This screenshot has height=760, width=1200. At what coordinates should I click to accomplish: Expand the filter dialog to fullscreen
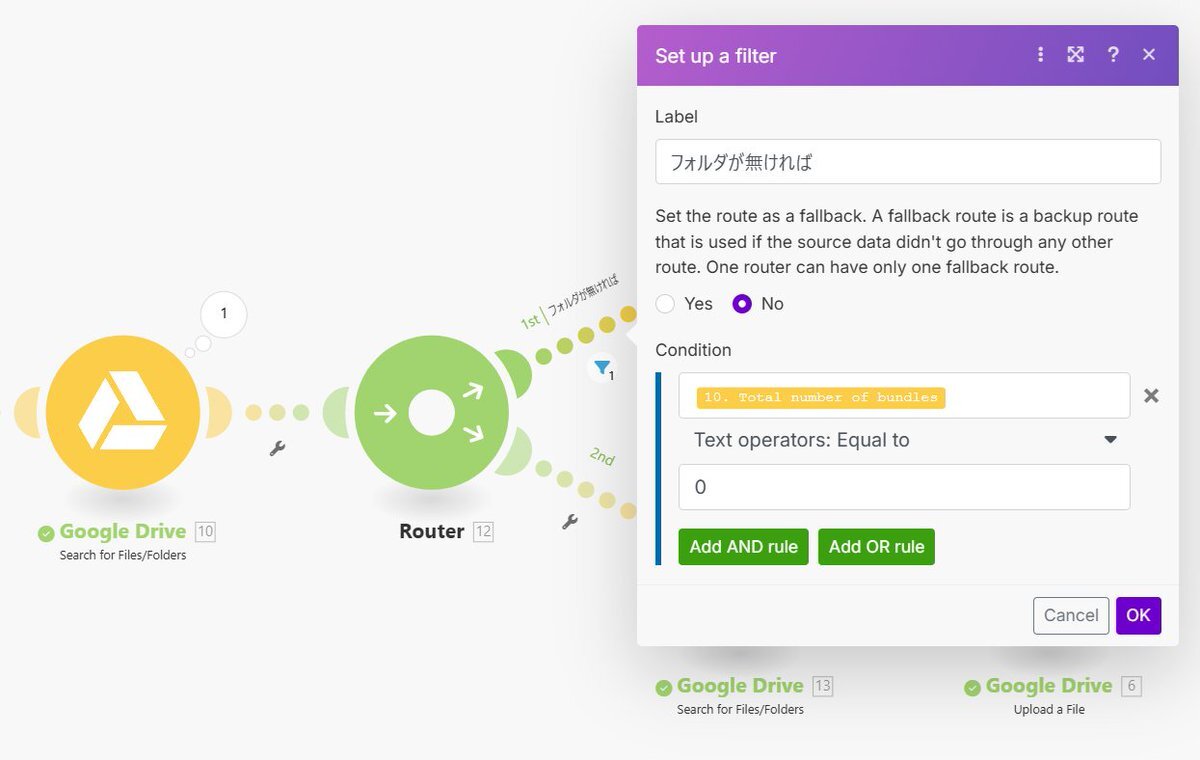coord(1076,55)
